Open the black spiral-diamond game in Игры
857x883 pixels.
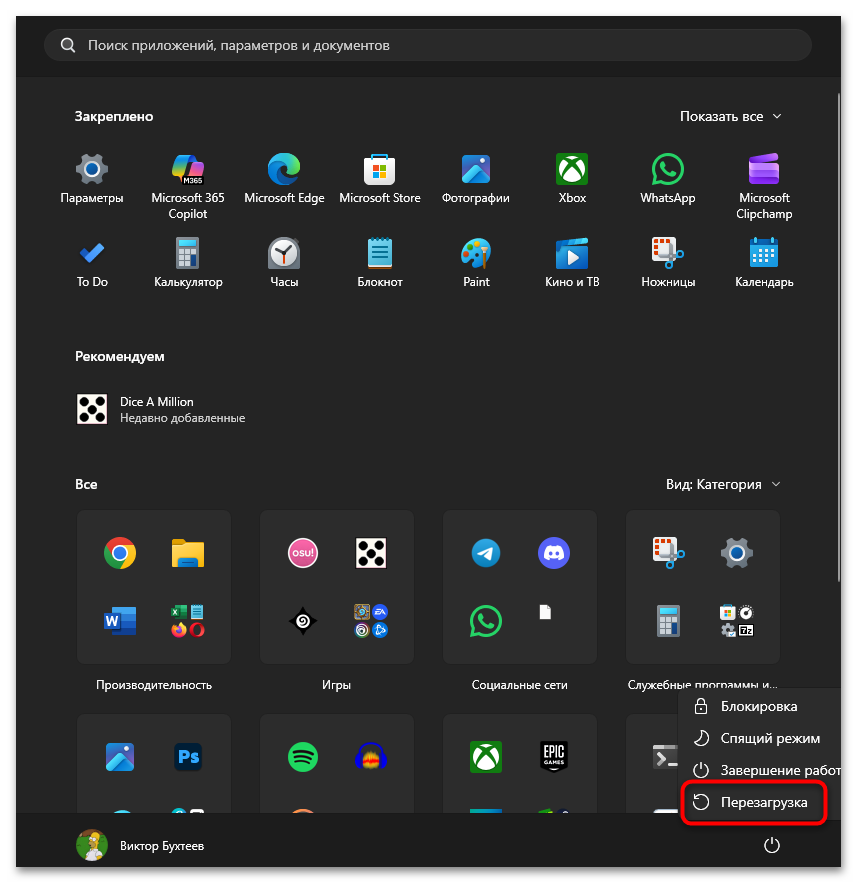pos(303,621)
